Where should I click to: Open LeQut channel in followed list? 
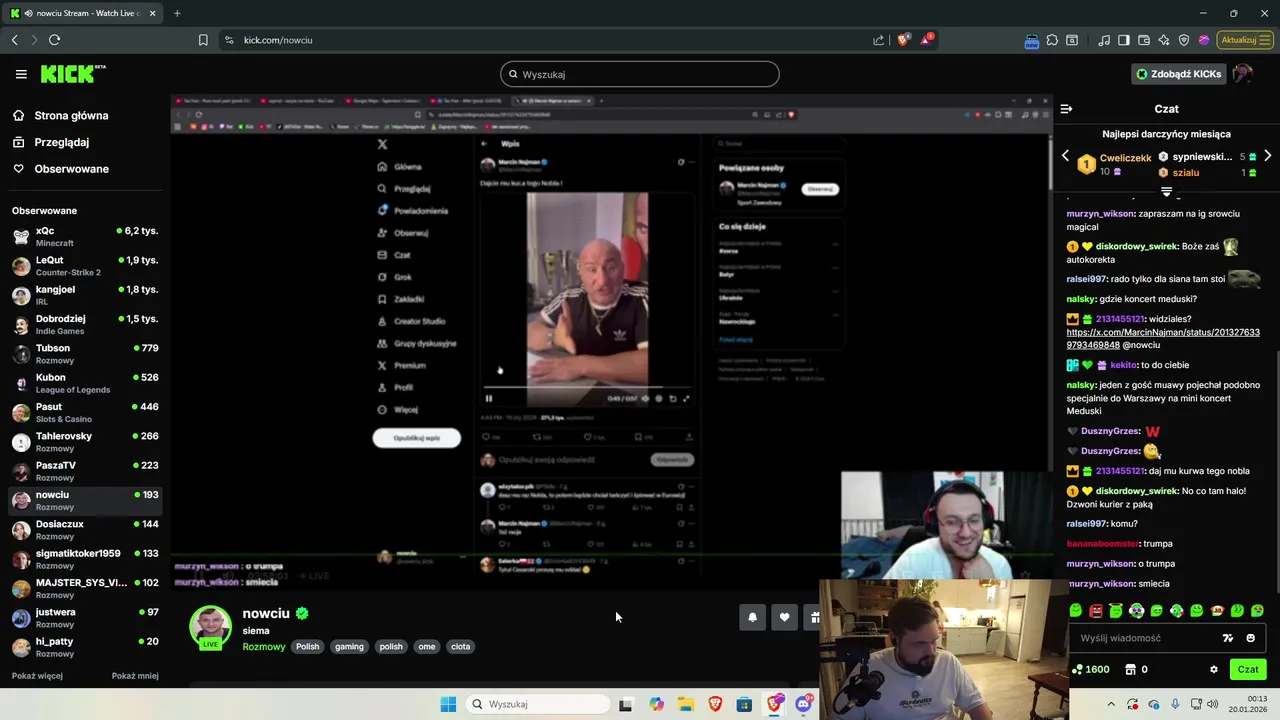pyautogui.click(x=84, y=266)
